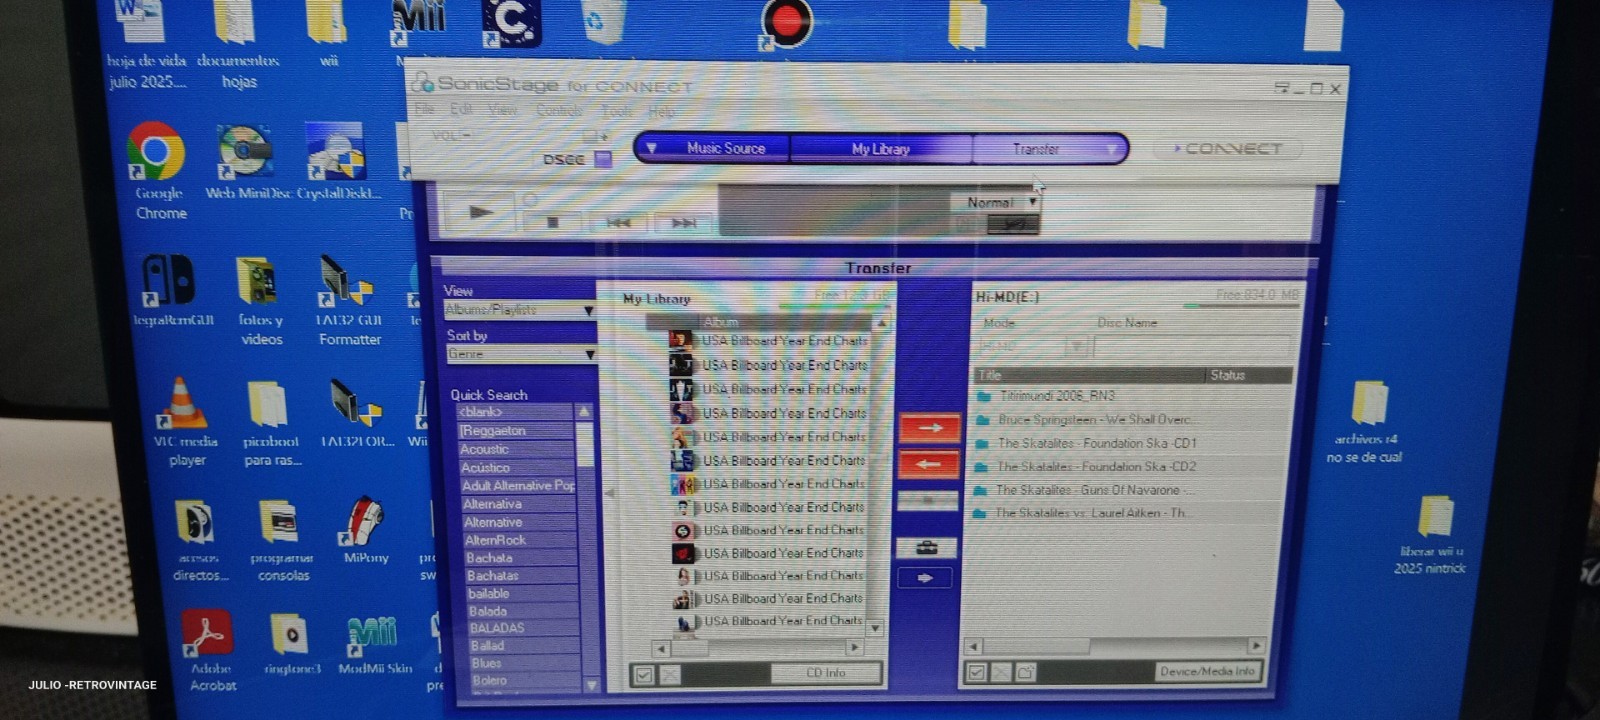Select Bachata in the Quick Search list

click(519, 558)
